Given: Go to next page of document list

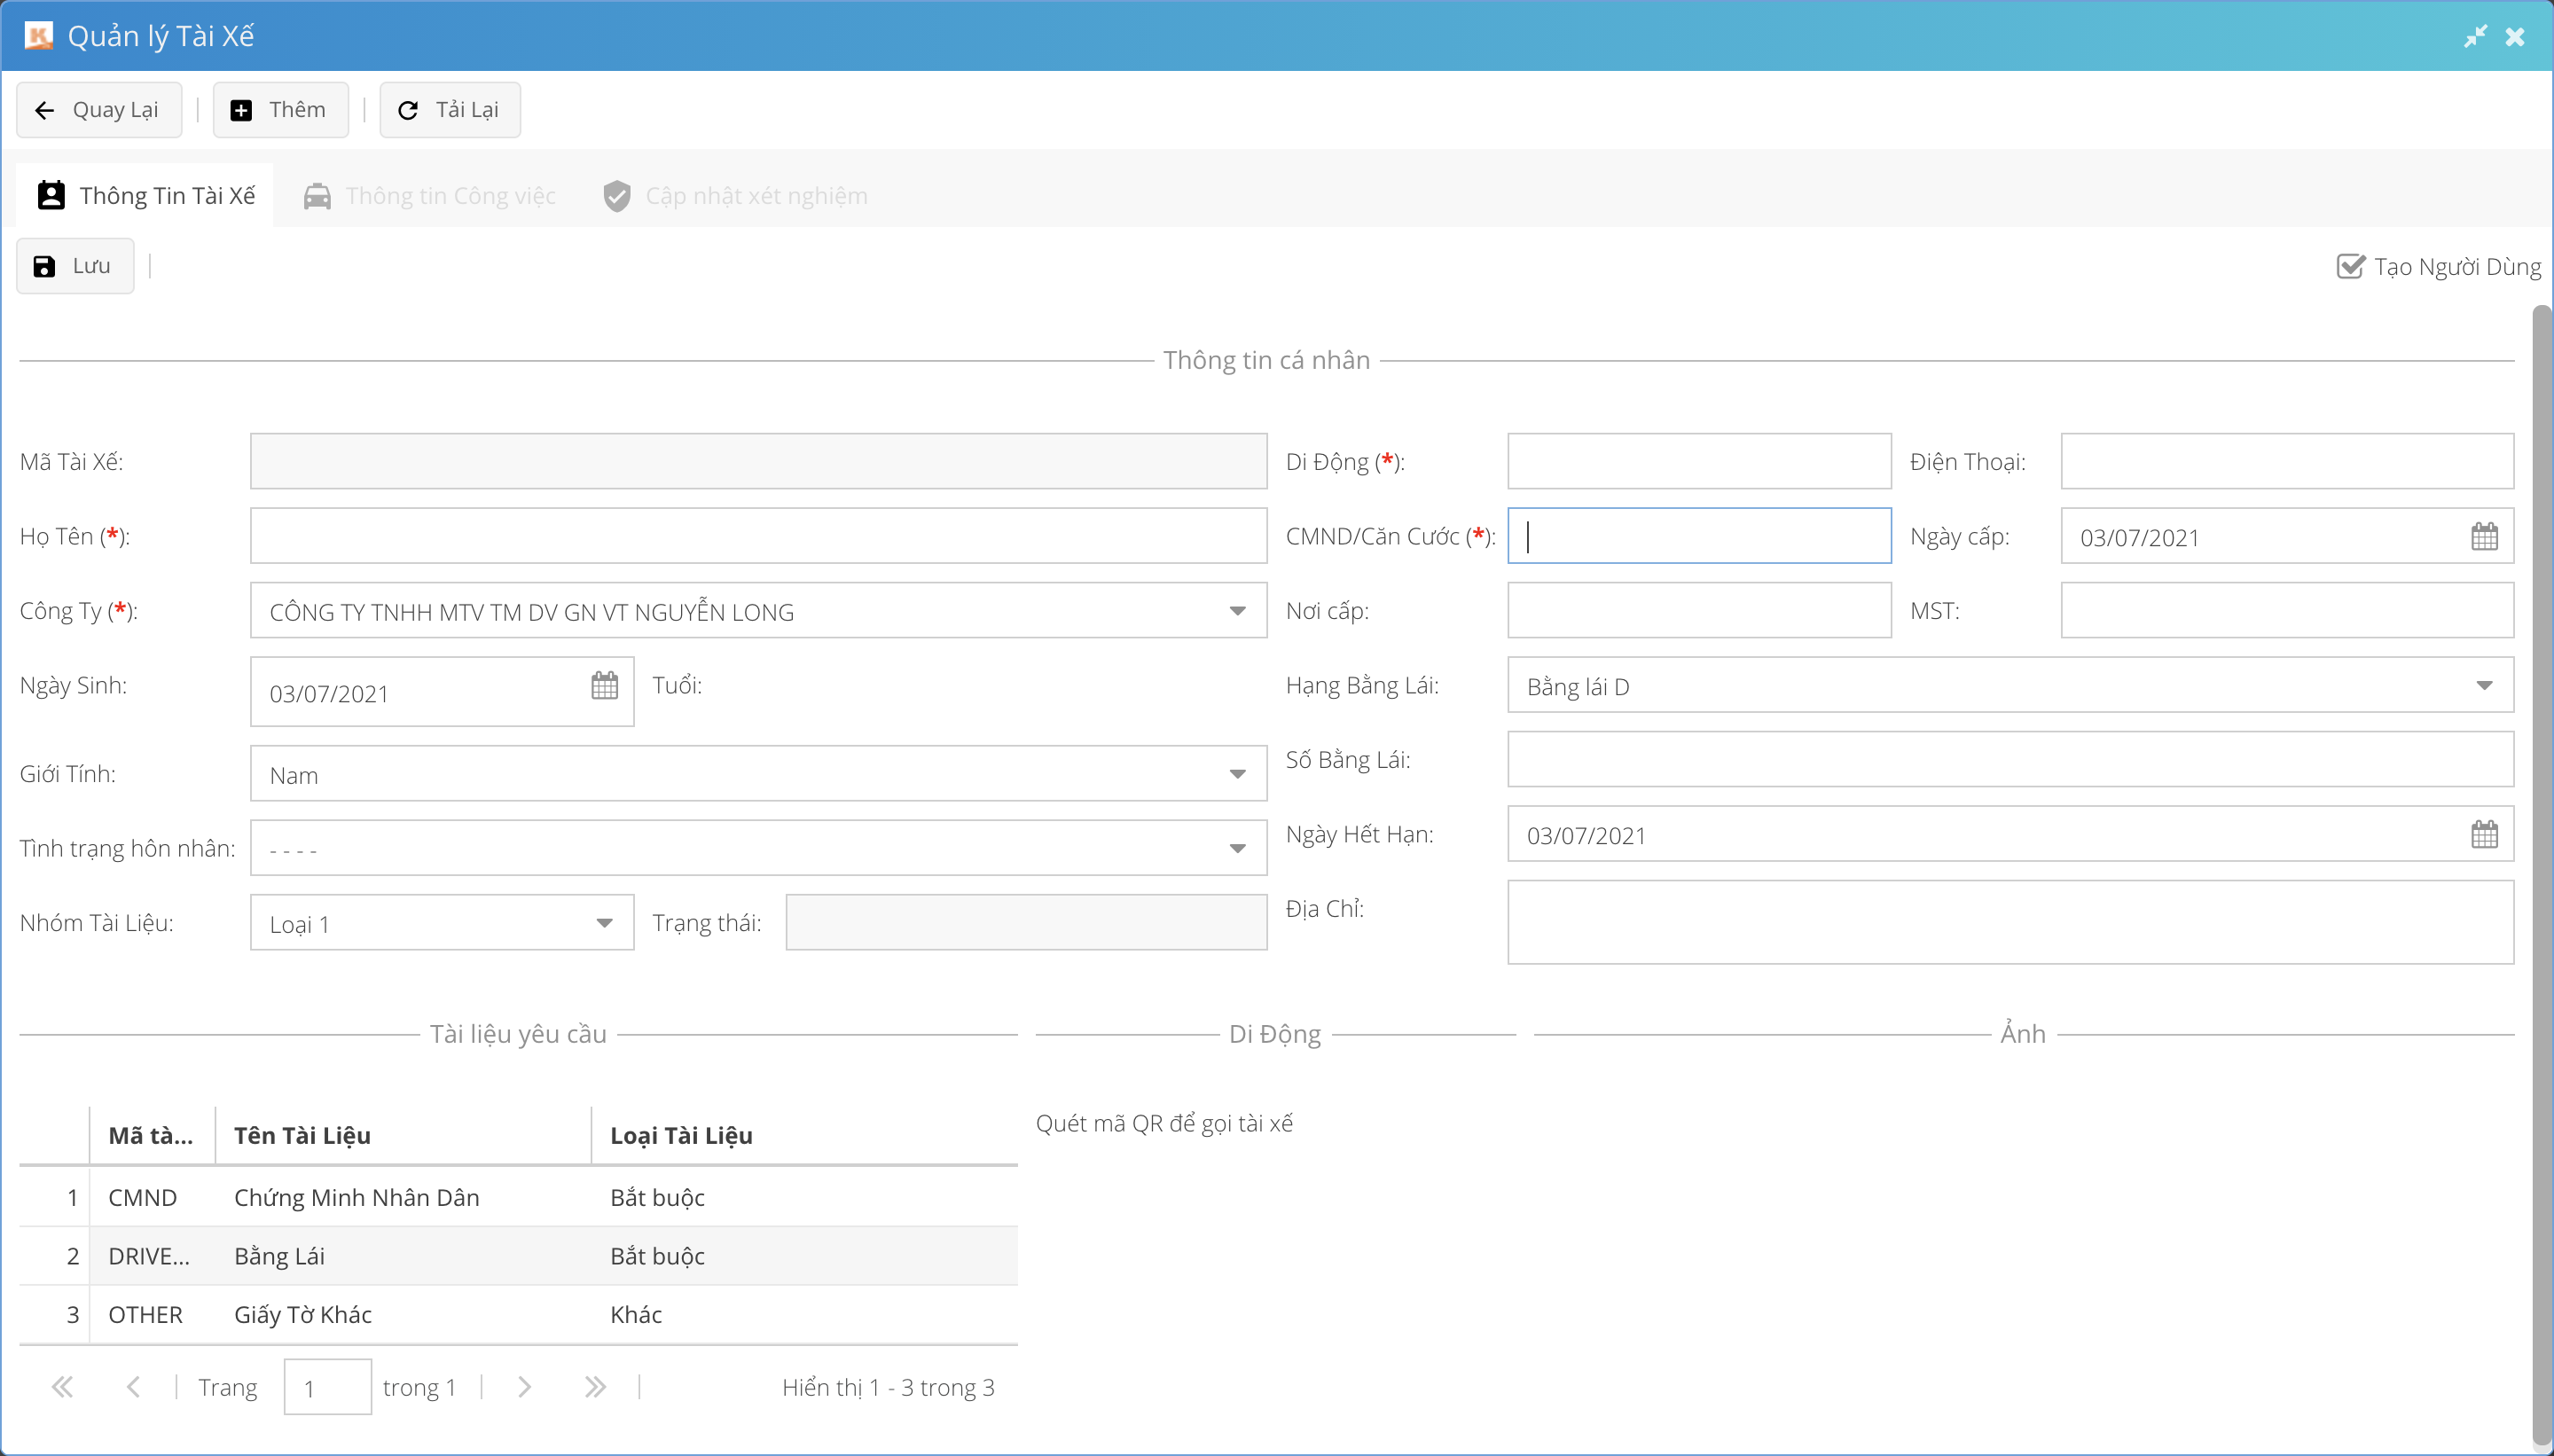Looking at the screenshot, I should (x=524, y=1387).
